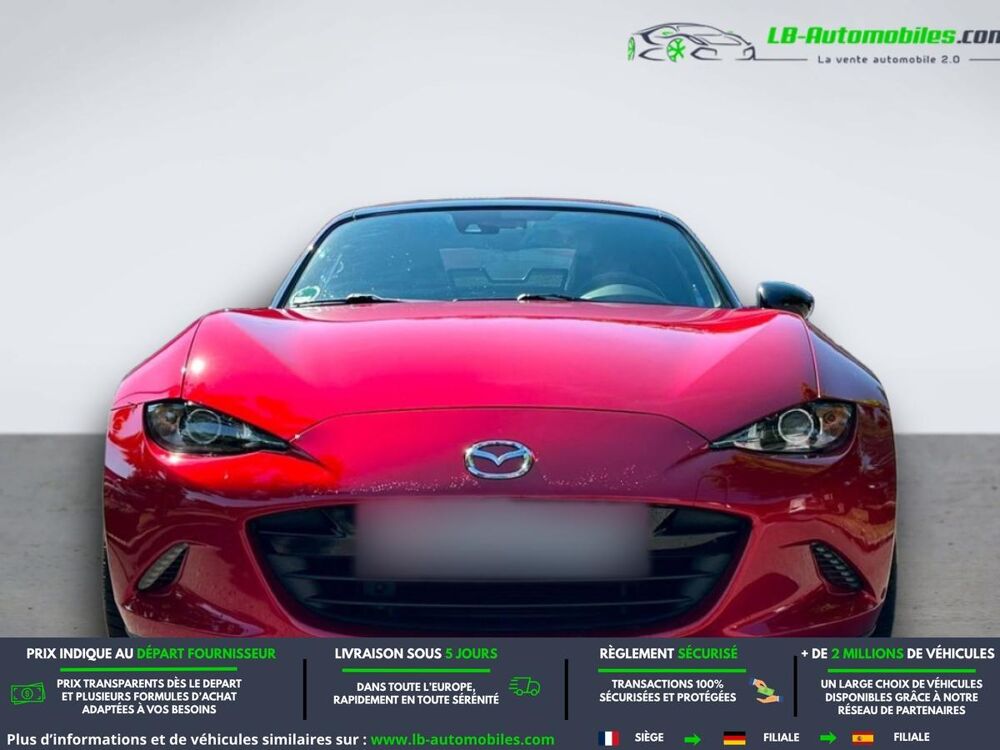Viewport: 1000px width, 750px height.
Task: Click the French flag icon
Action: 608,739
